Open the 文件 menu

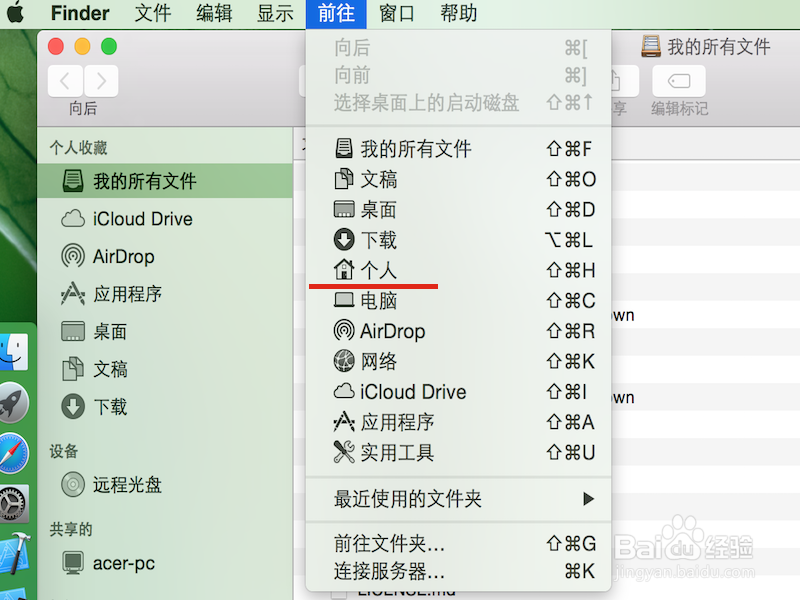[x=153, y=13]
